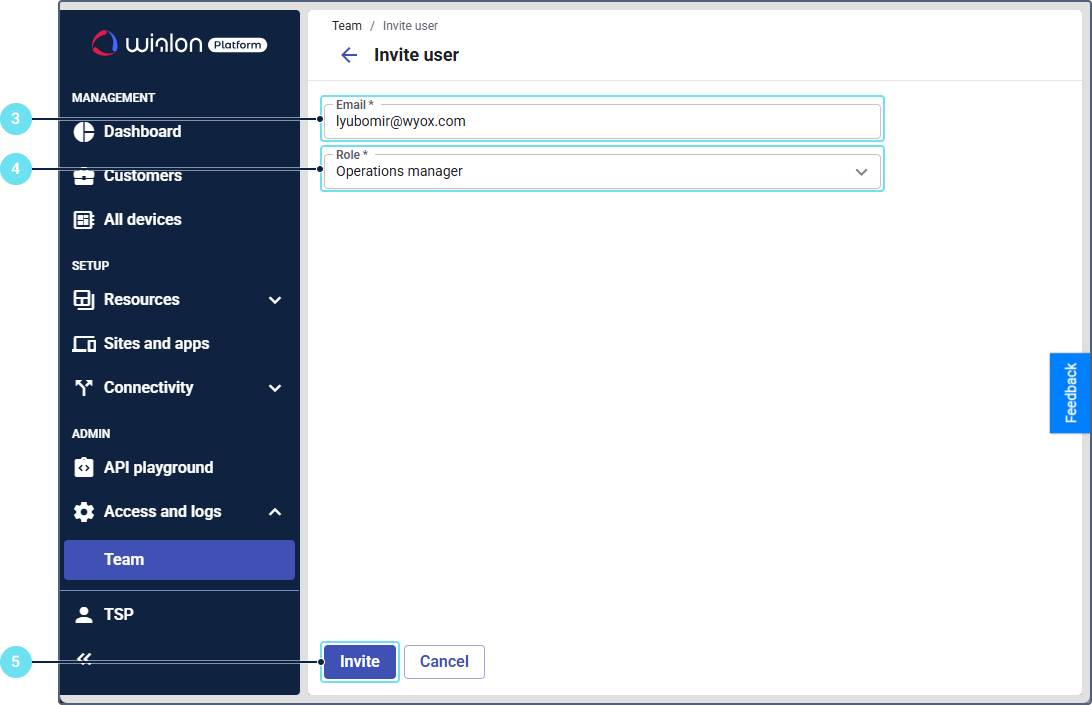
Task: Open the Role dropdown list
Action: [602, 171]
